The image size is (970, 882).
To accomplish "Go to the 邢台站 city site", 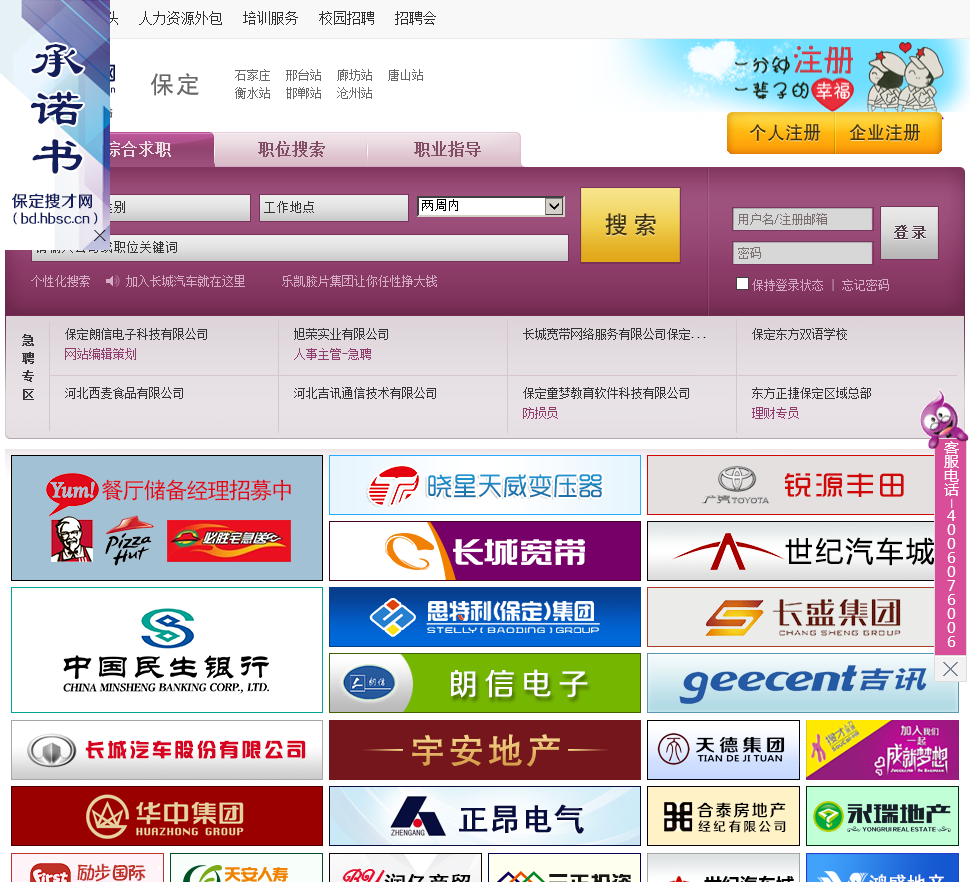I will (303, 75).
